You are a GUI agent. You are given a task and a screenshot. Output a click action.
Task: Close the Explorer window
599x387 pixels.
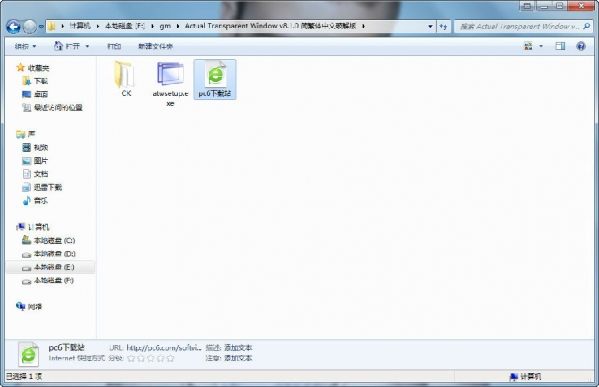coord(581,5)
